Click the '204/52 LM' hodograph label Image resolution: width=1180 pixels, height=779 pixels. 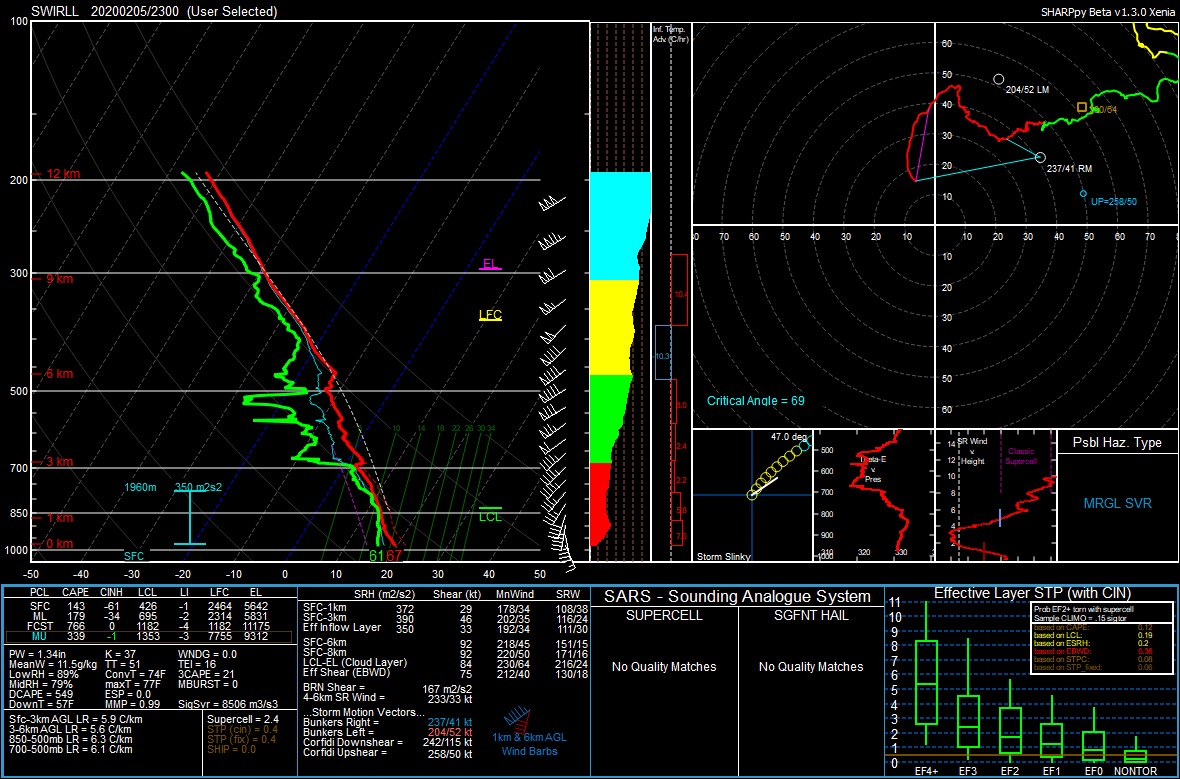pyautogui.click(x=1027, y=90)
